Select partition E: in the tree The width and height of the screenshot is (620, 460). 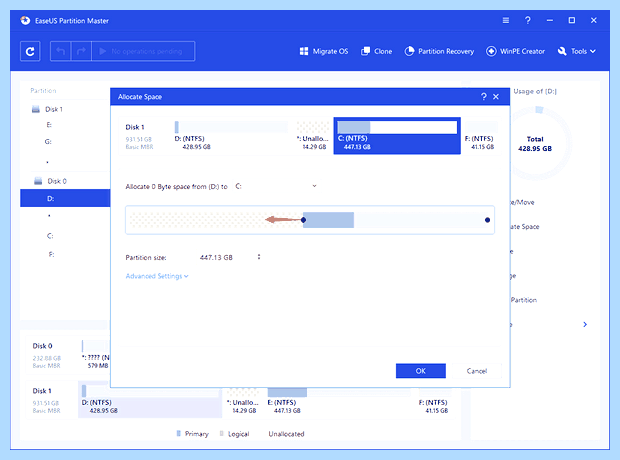tap(49, 125)
